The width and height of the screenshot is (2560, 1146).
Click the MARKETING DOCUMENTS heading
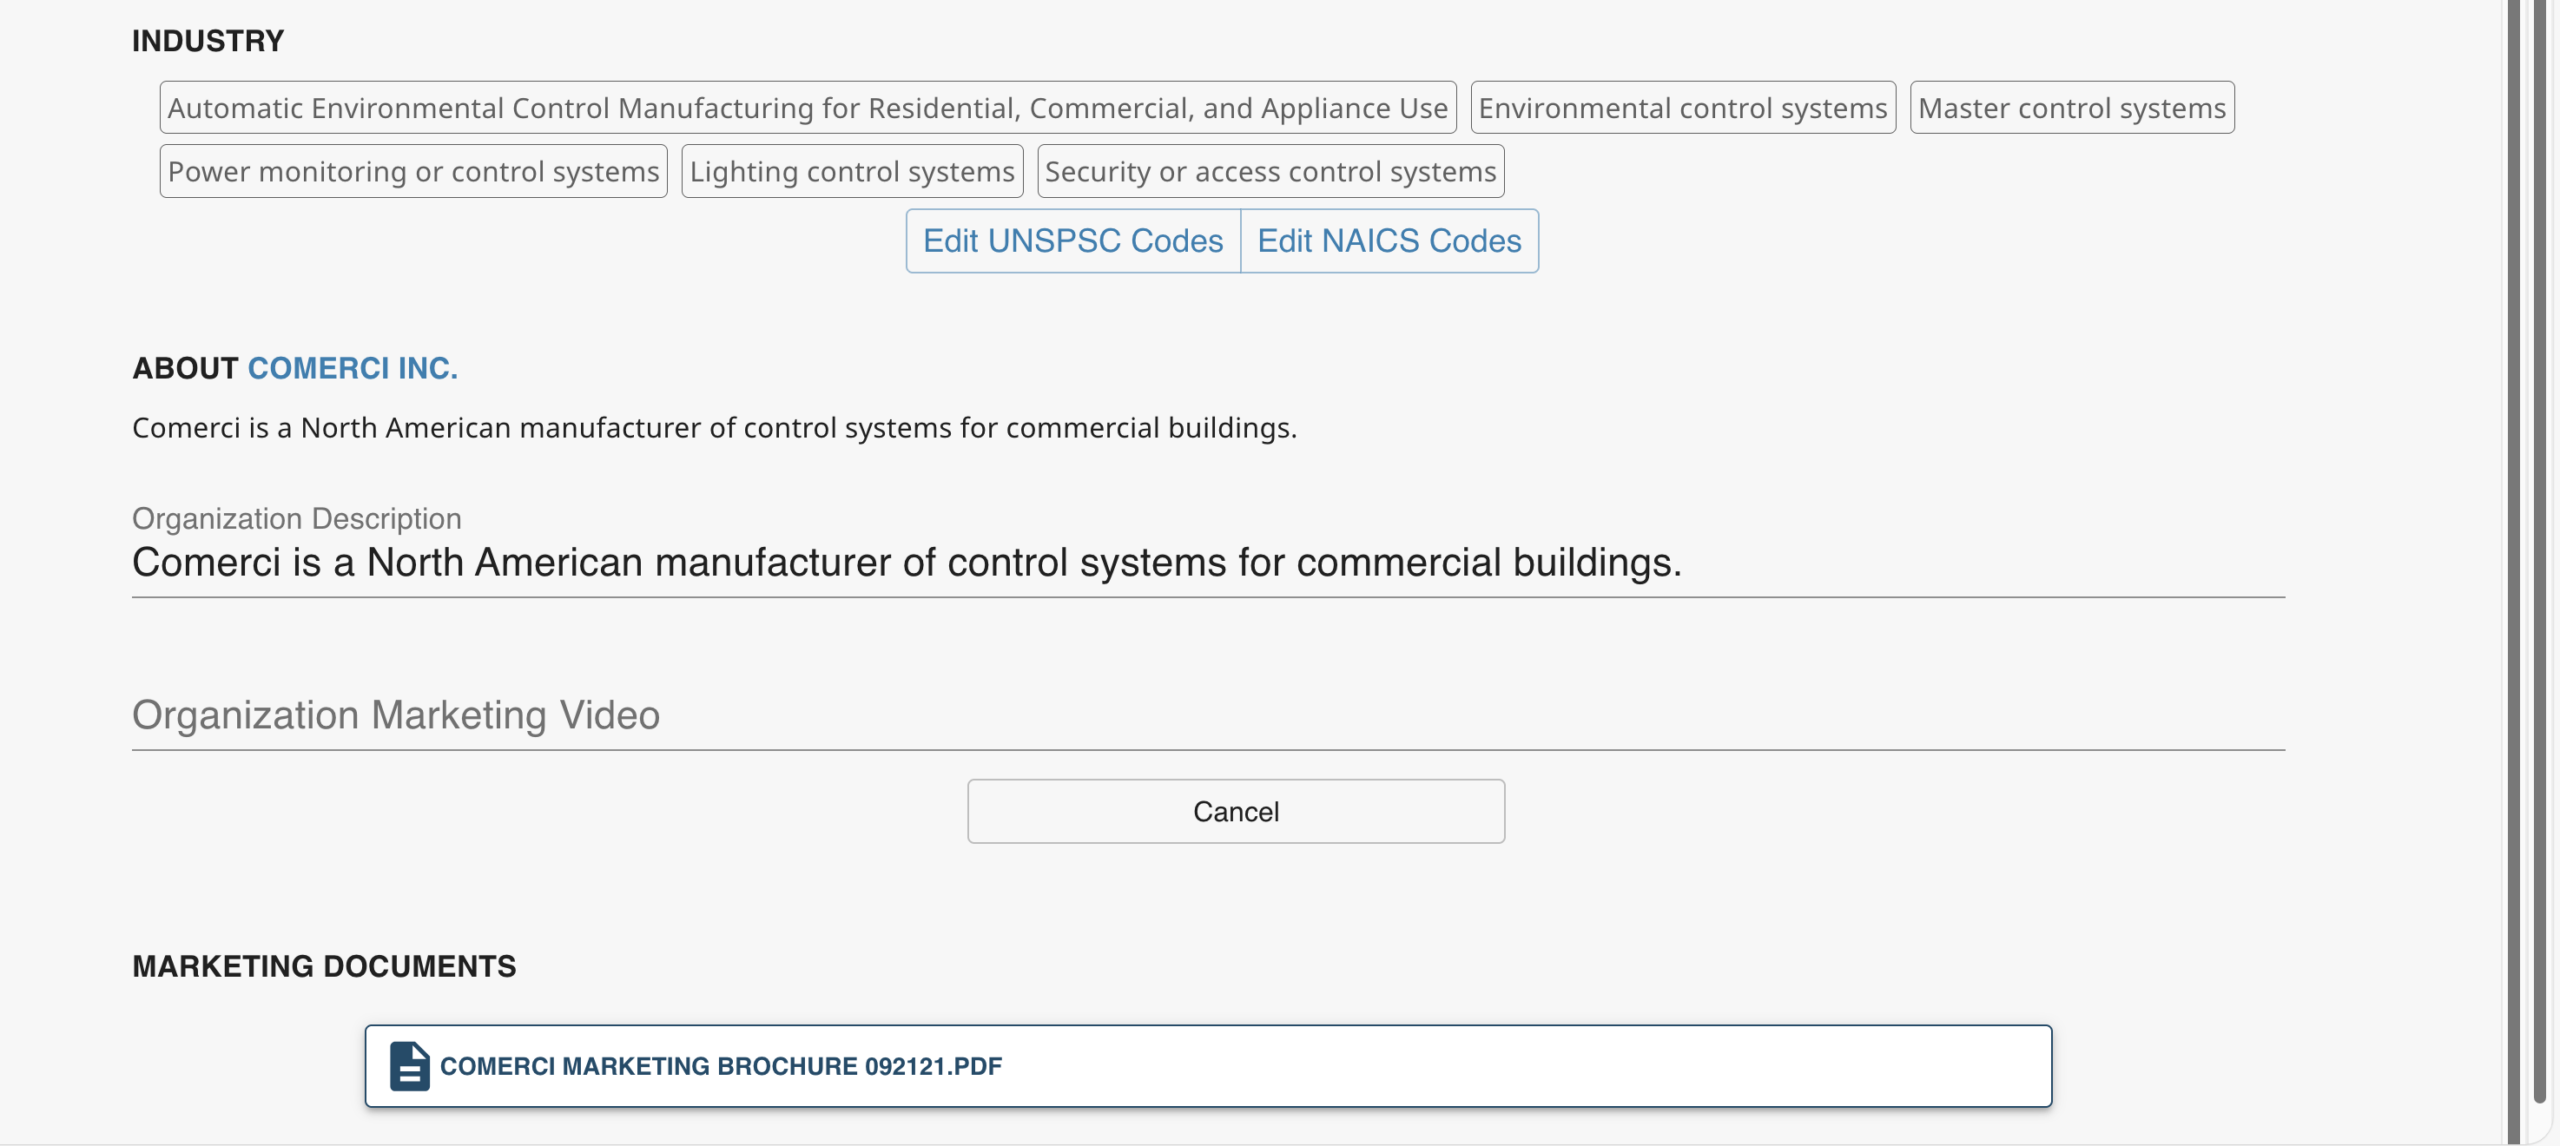324,966
